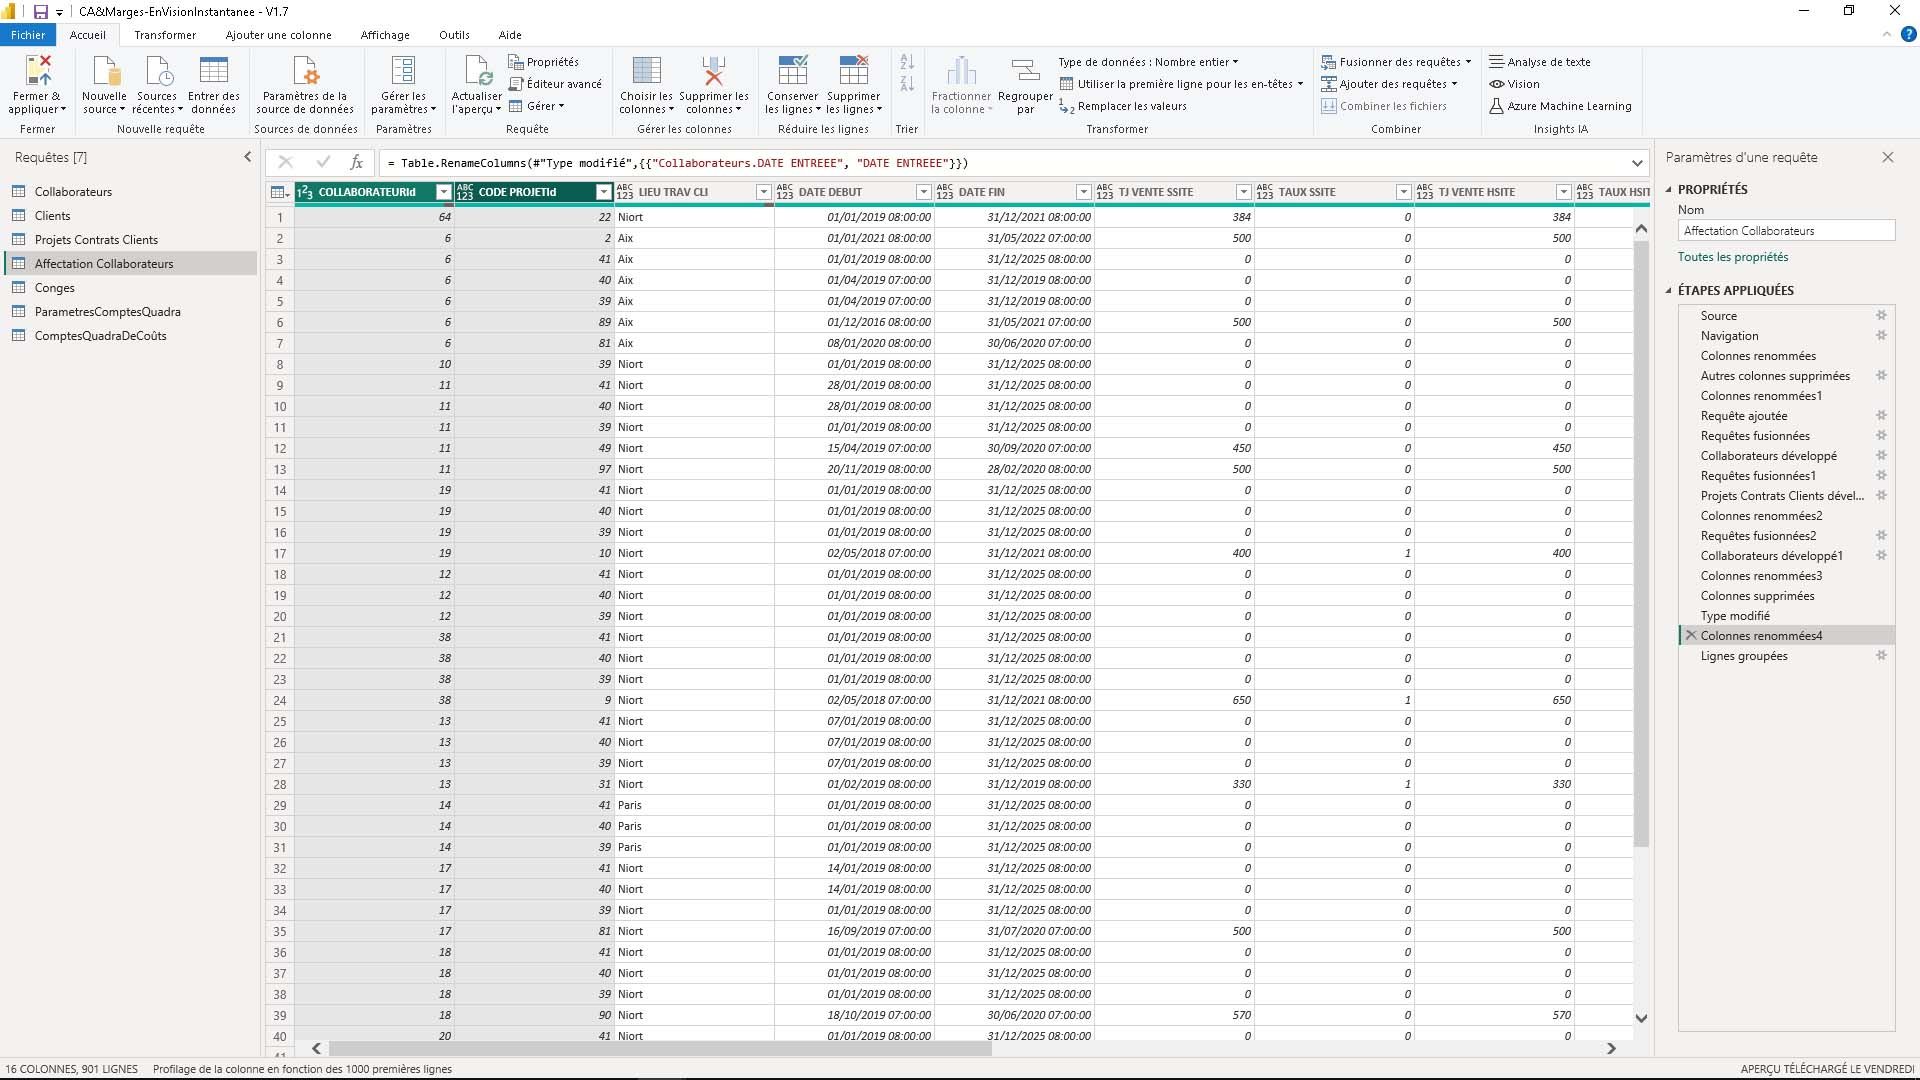This screenshot has width=1920, height=1080.
Task: Select ParametresComptesQuadra query
Action: click(x=107, y=312)
